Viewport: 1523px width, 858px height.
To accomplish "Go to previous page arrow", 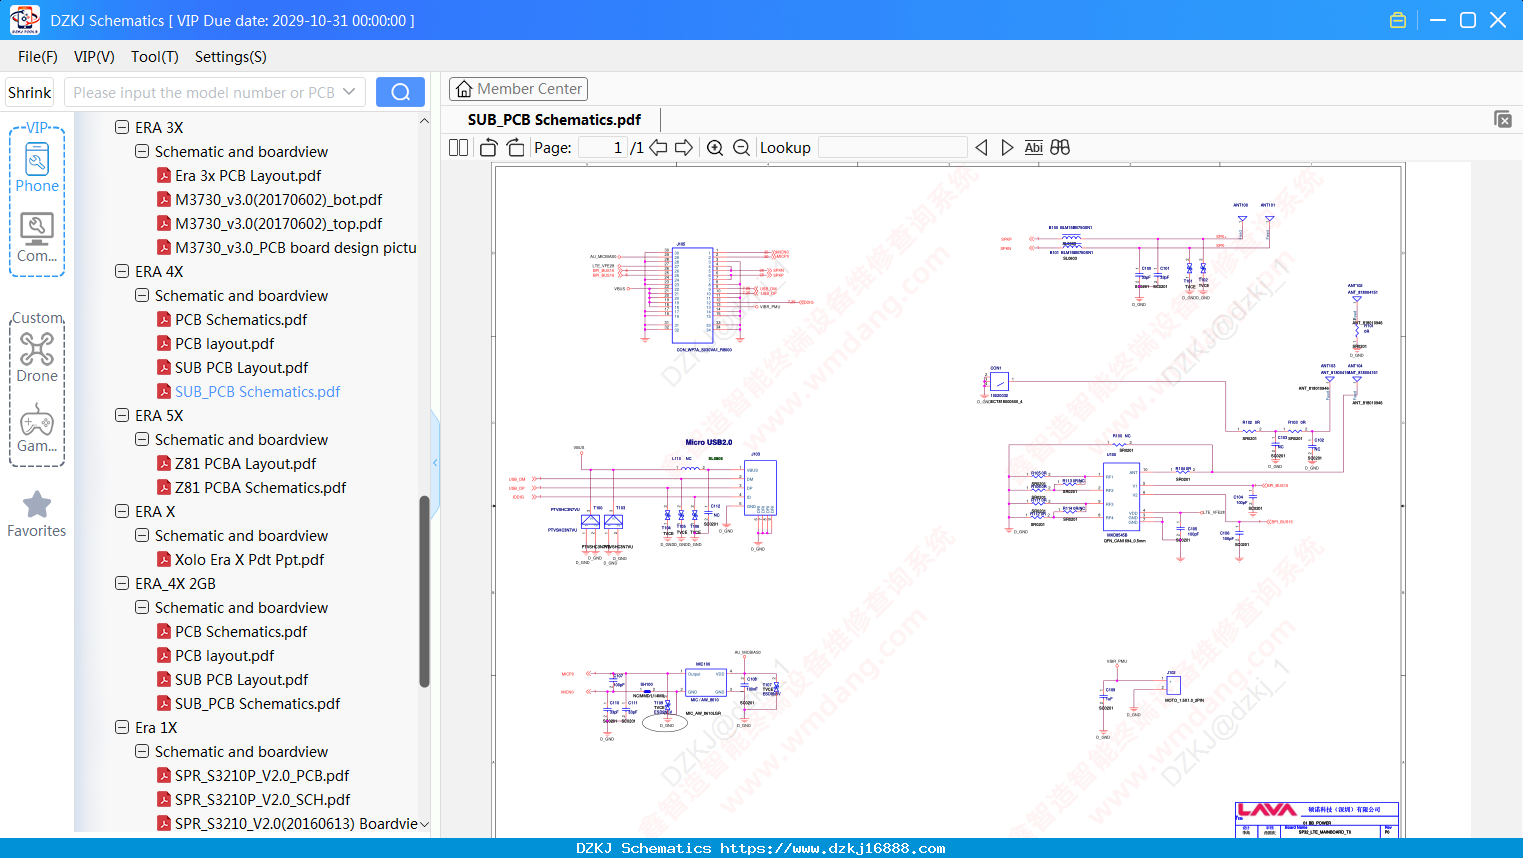I will 658,147.
